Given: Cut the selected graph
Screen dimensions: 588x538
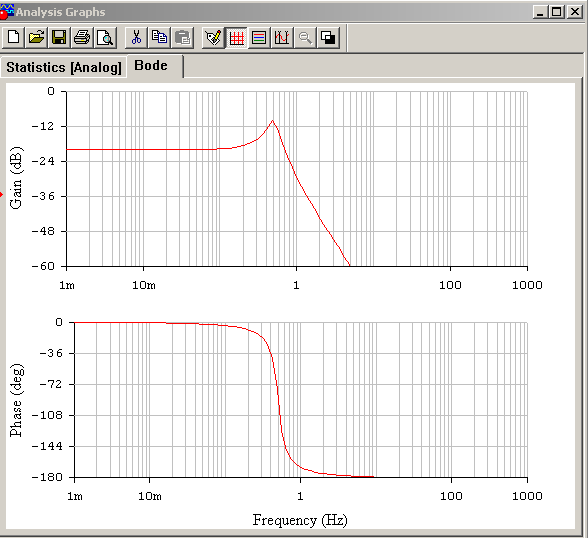Looking at the screenshot, I should [136, 37].
